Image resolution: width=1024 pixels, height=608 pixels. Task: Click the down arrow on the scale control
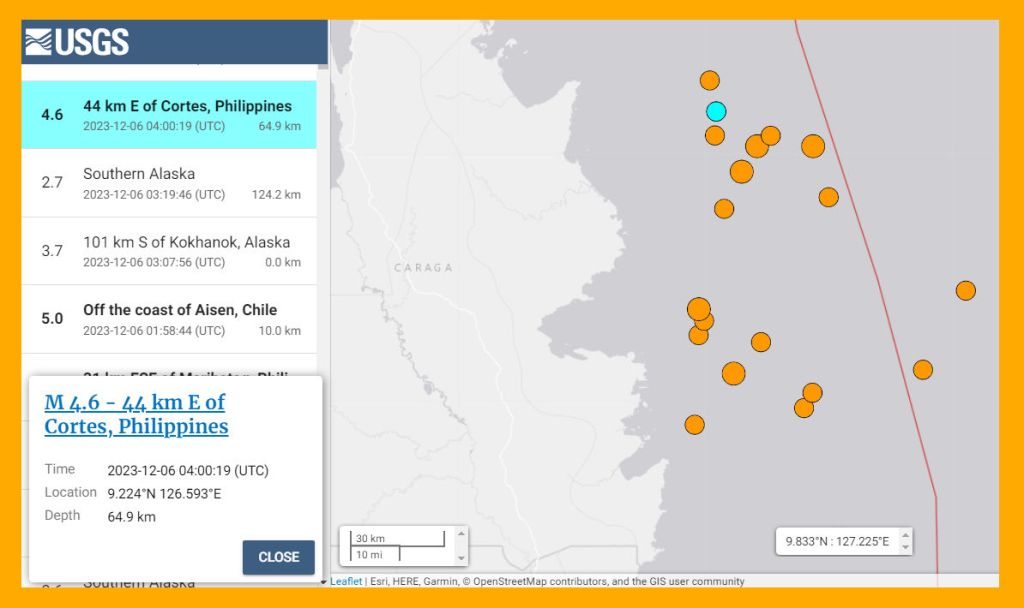point(461,557)
